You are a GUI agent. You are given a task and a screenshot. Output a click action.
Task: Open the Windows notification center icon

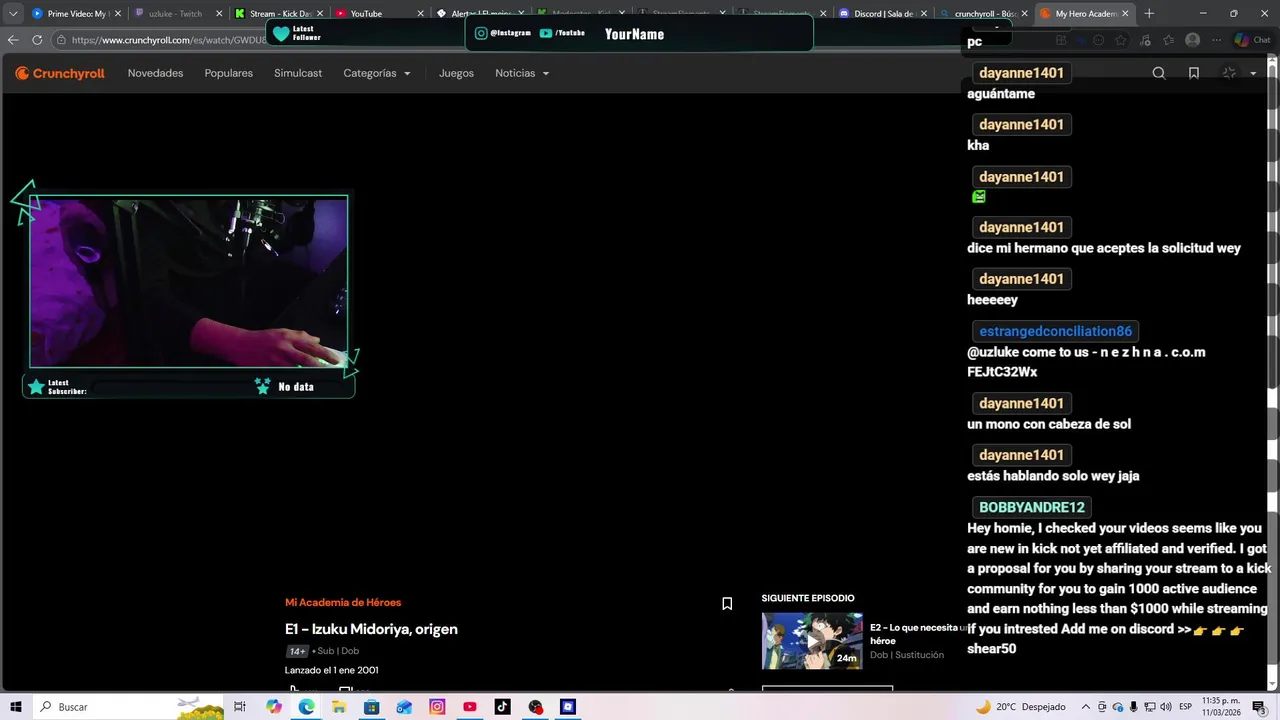point(1259,707)
